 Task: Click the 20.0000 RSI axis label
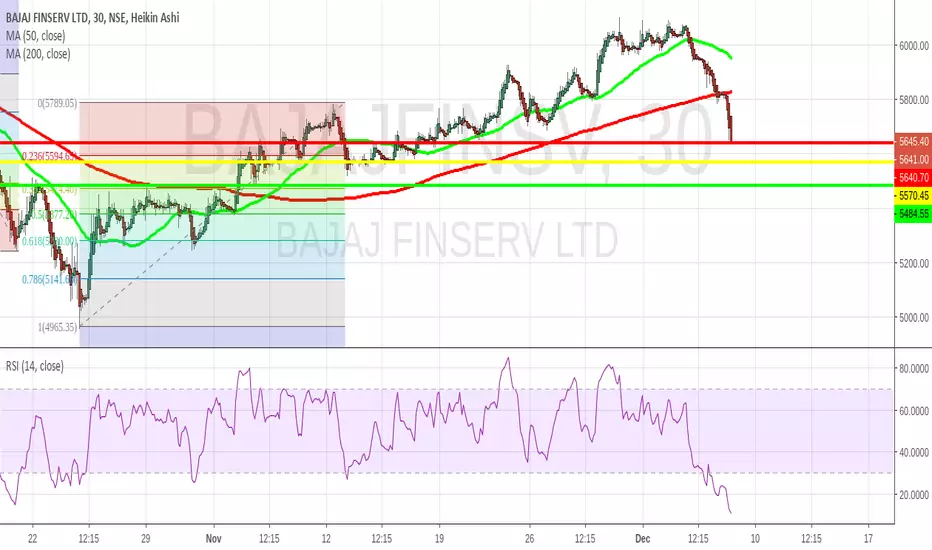pyautogui.click(x=914, y=495)
